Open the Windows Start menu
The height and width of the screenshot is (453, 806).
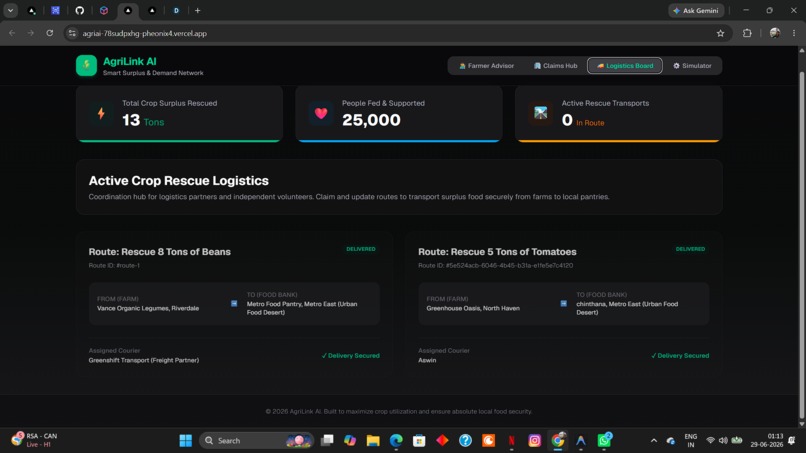[186, 441]
